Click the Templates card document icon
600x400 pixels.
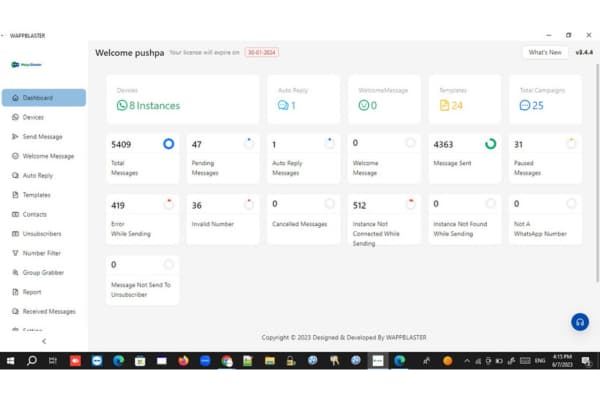tap(444, 105)
